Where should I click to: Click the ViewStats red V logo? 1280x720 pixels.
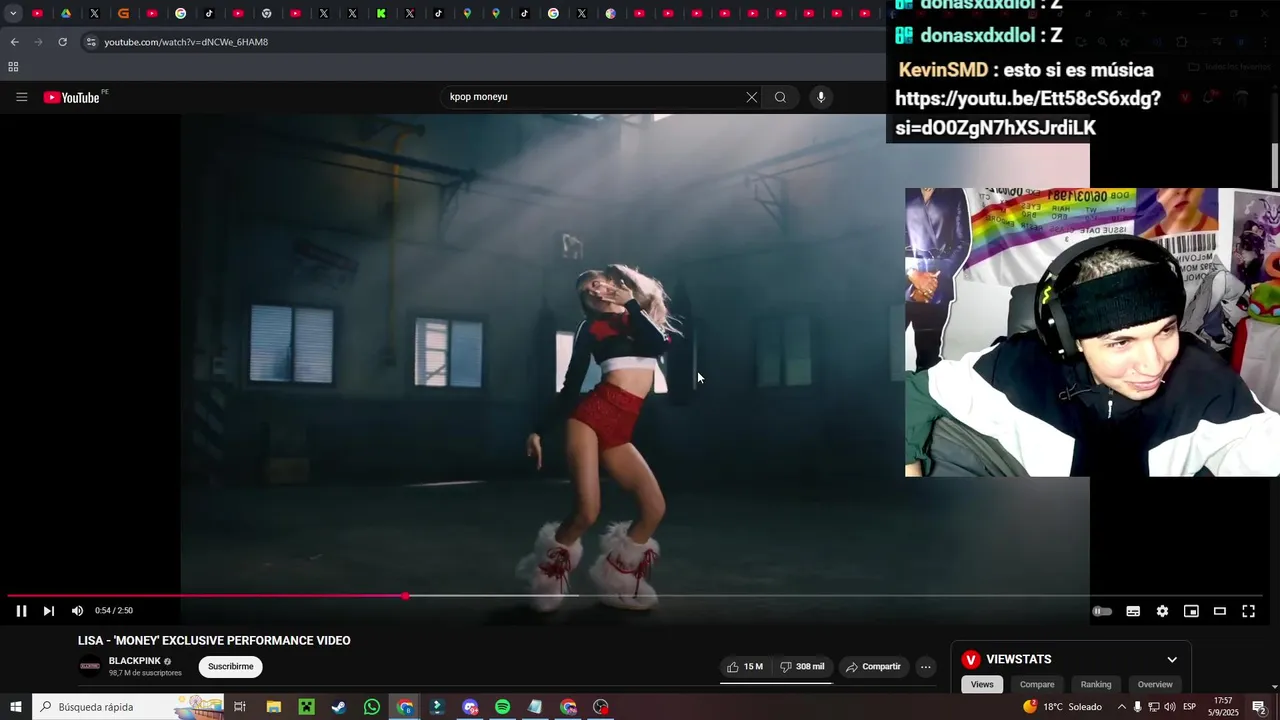[x=970, y=659]
